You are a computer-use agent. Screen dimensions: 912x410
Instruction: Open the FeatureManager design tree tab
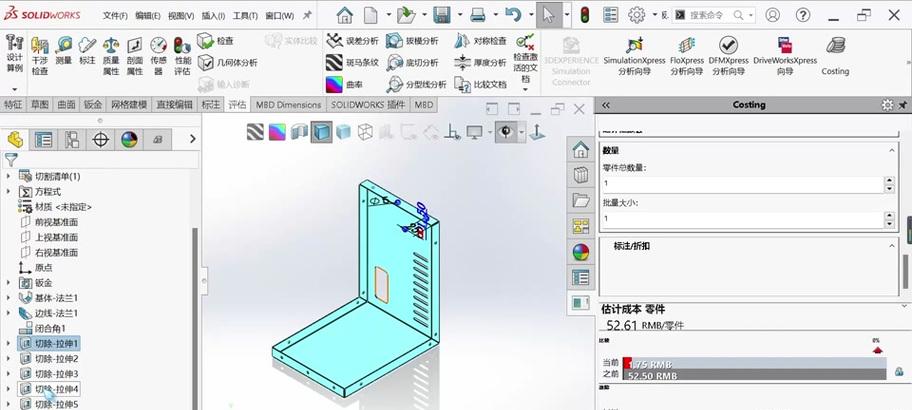(15, 139)
